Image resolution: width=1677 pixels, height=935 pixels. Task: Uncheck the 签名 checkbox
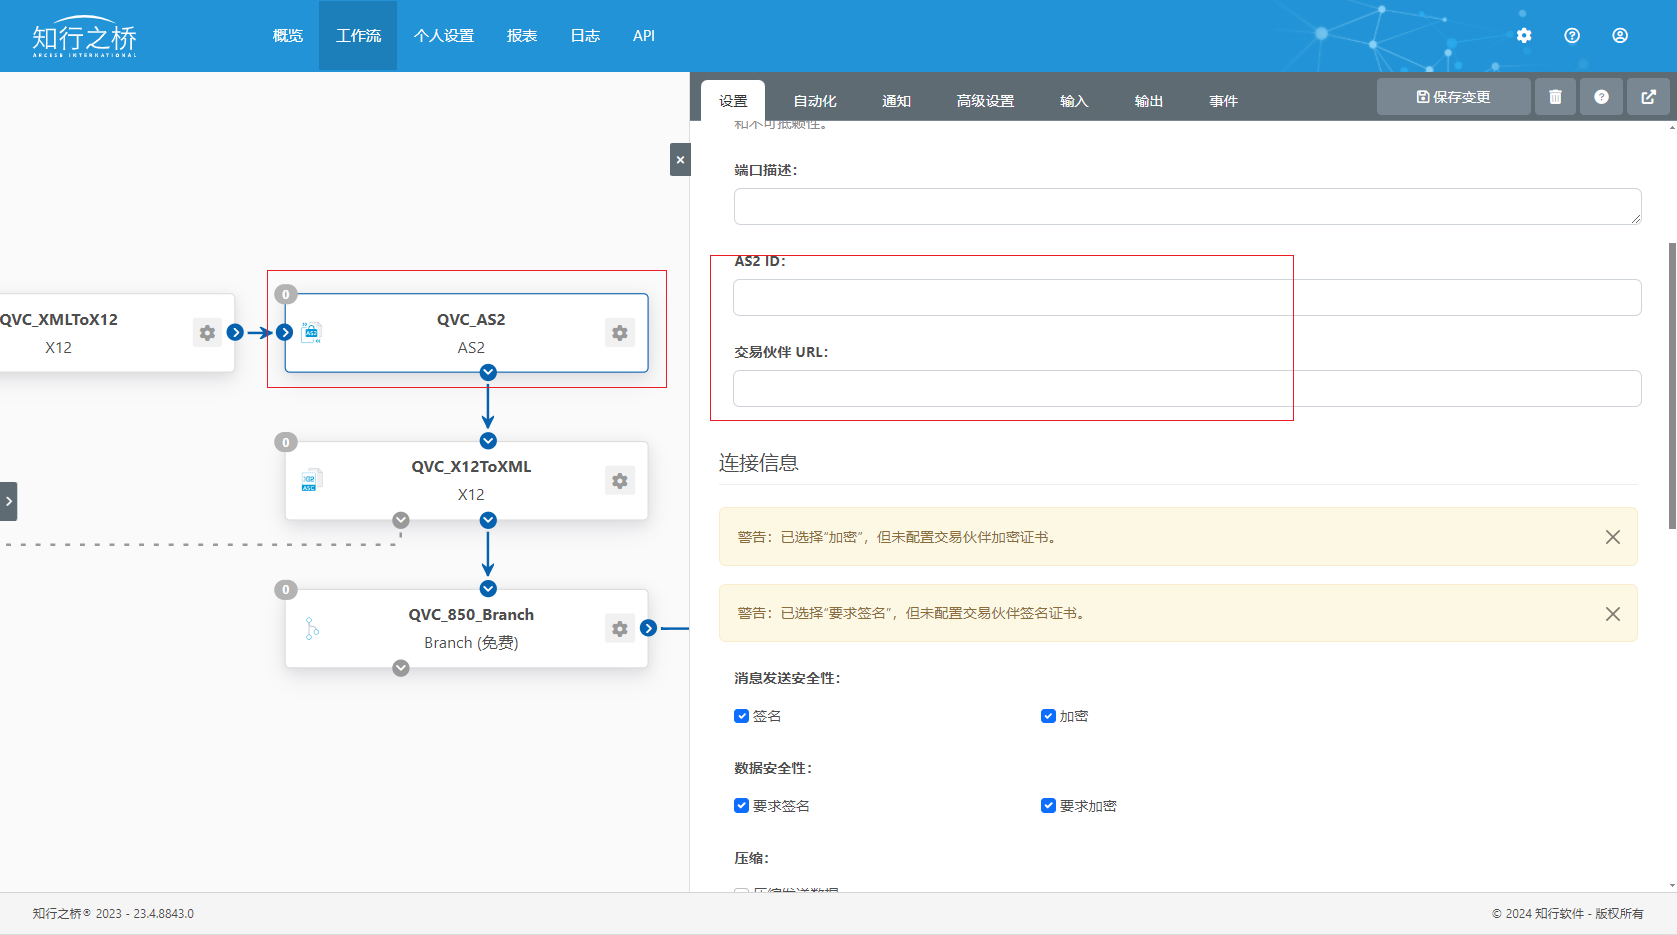click(741, 716)
